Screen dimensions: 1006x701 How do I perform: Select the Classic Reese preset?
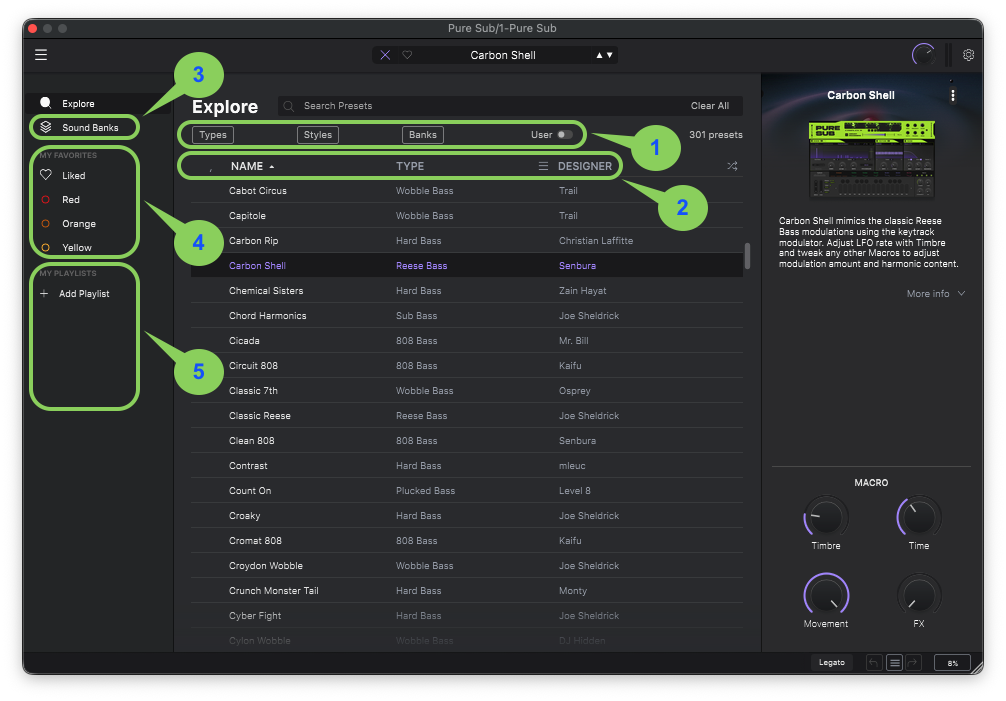[466, 416]
